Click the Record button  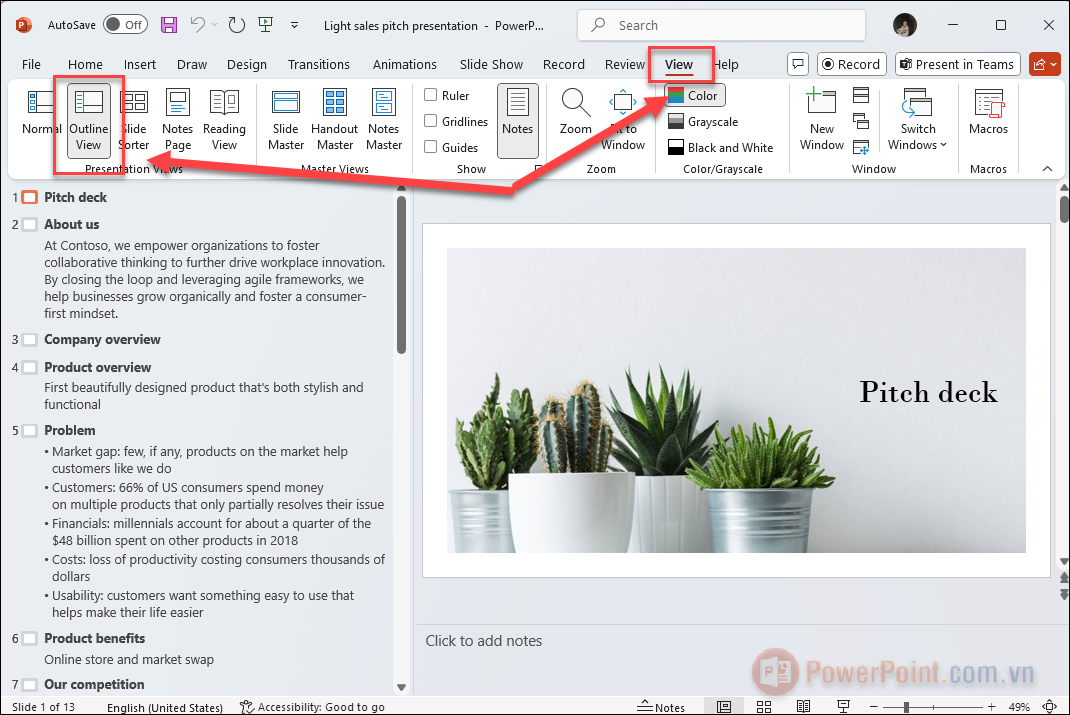852,64
